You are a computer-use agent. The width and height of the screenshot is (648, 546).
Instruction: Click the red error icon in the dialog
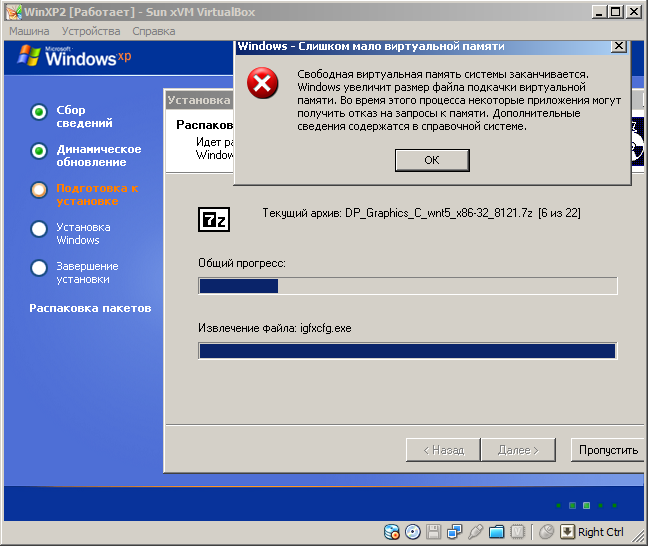pyautogui.click(x=262, y=83)
